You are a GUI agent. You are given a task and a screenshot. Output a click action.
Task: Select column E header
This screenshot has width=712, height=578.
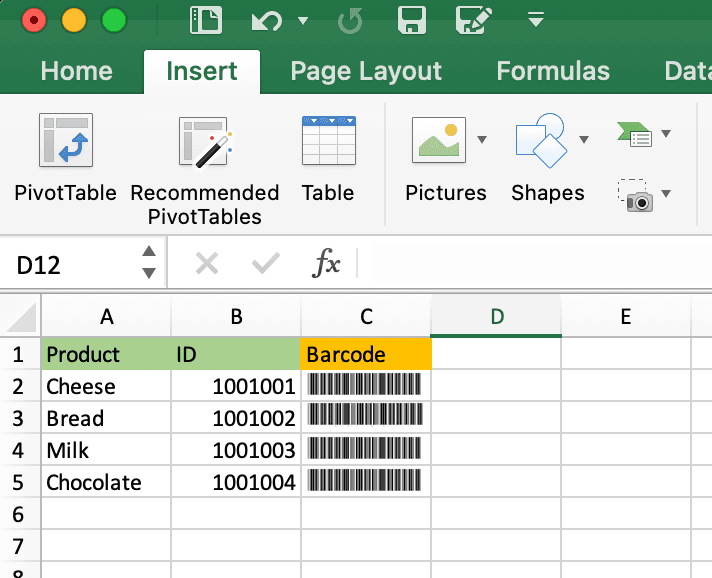(x=626, y=316)
